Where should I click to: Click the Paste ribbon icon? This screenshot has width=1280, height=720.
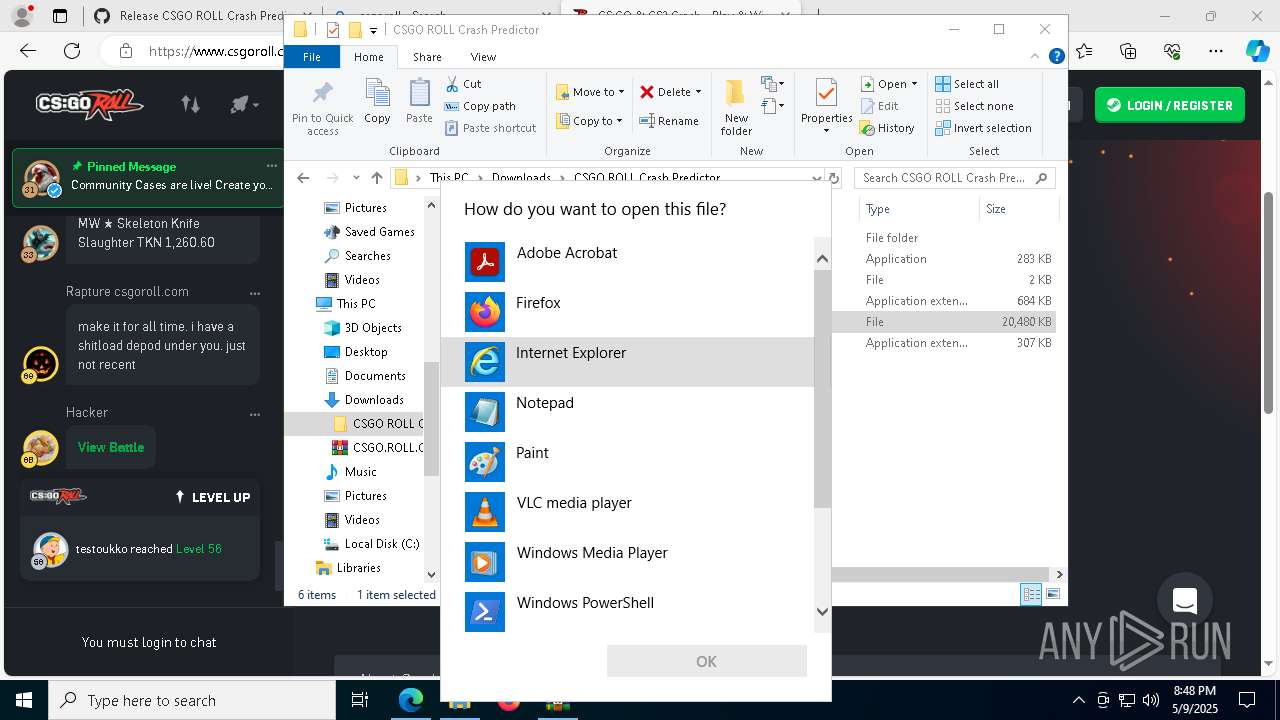(x=419, y=102)
